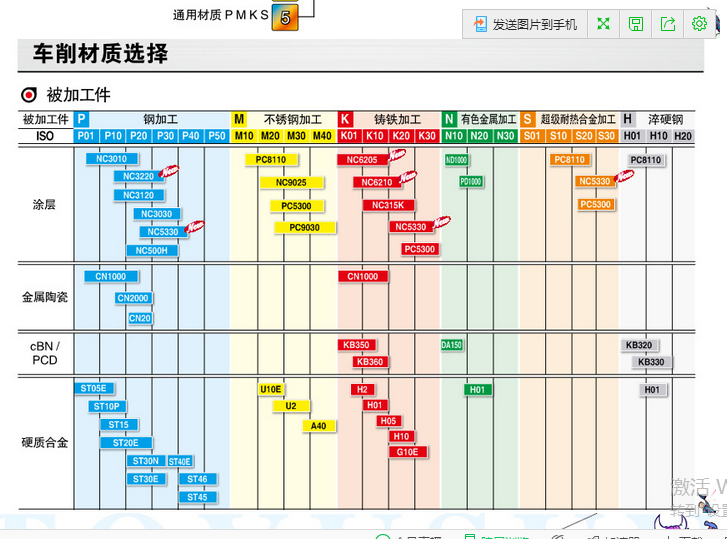This screenshot has height=539, width=727.
Task: Select the bullet marker beside 被加工件
Action: 29,95
